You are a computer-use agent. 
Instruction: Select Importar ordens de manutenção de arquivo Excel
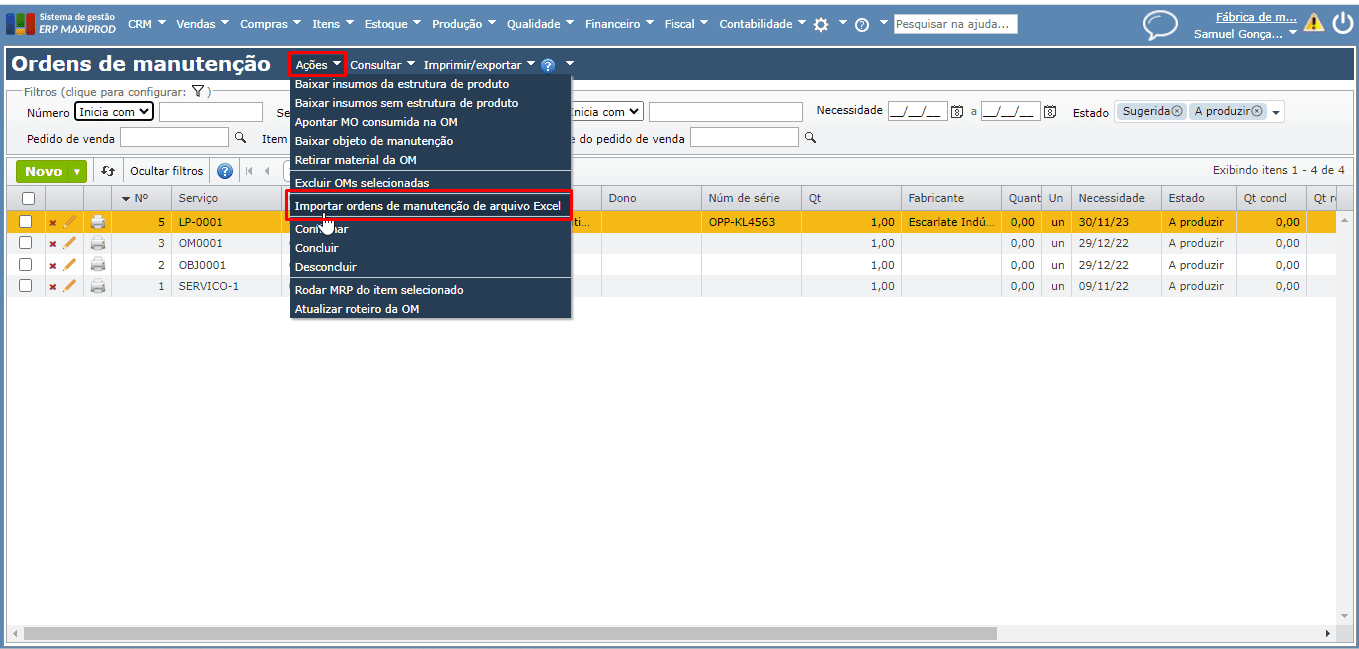(x=428, y=207)
